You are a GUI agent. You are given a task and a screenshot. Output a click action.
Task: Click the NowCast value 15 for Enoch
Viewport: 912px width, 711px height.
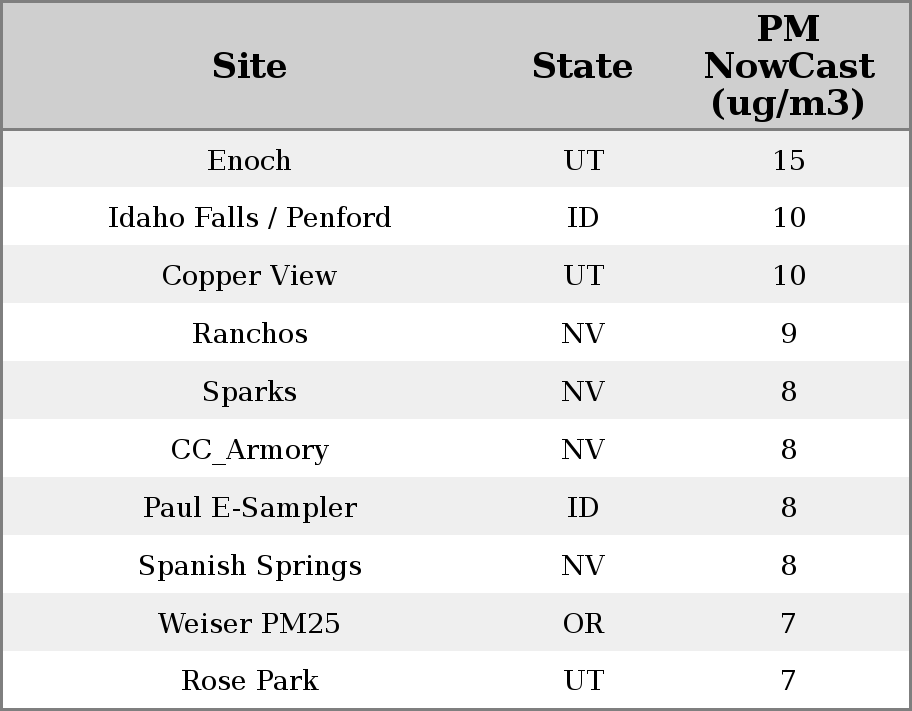[x=788, y=161]
